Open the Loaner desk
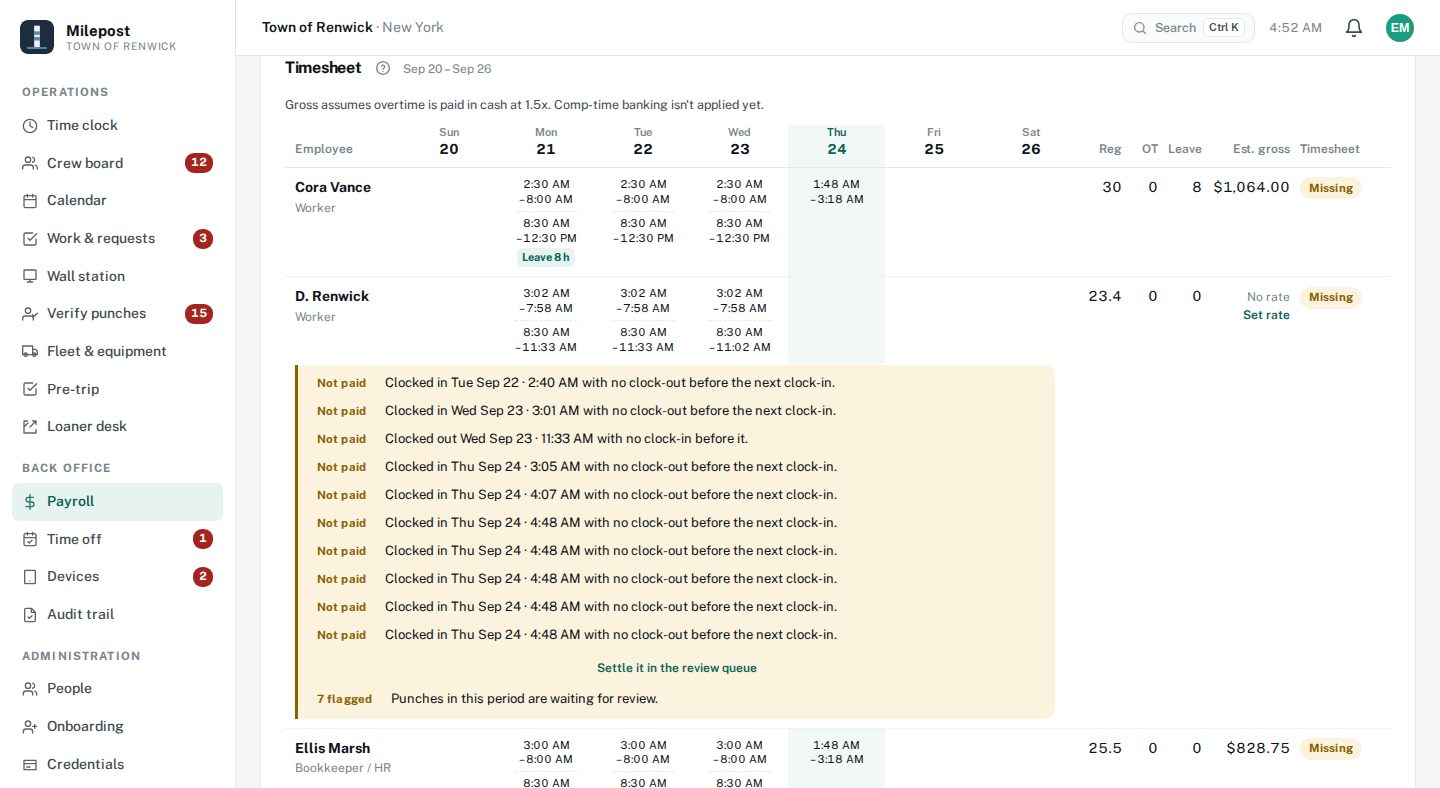1440x788 pixels. (x=117, y=426)
